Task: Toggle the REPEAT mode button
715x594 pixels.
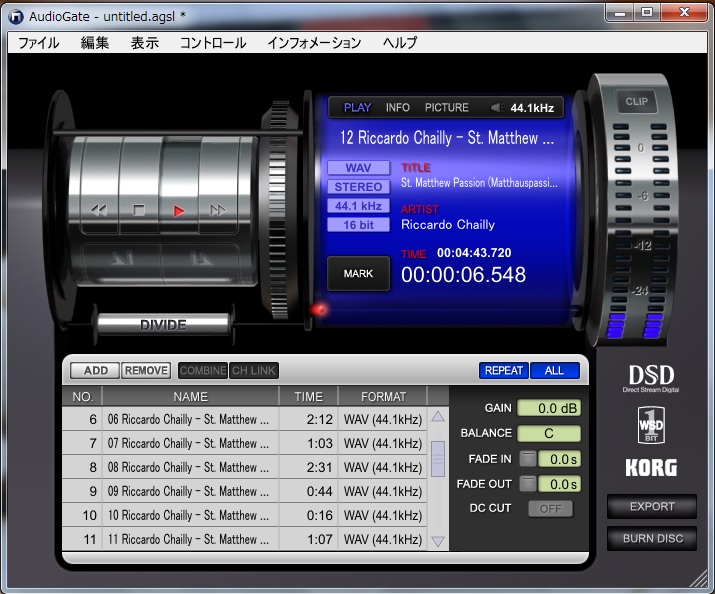Action: tap(503, 371)
